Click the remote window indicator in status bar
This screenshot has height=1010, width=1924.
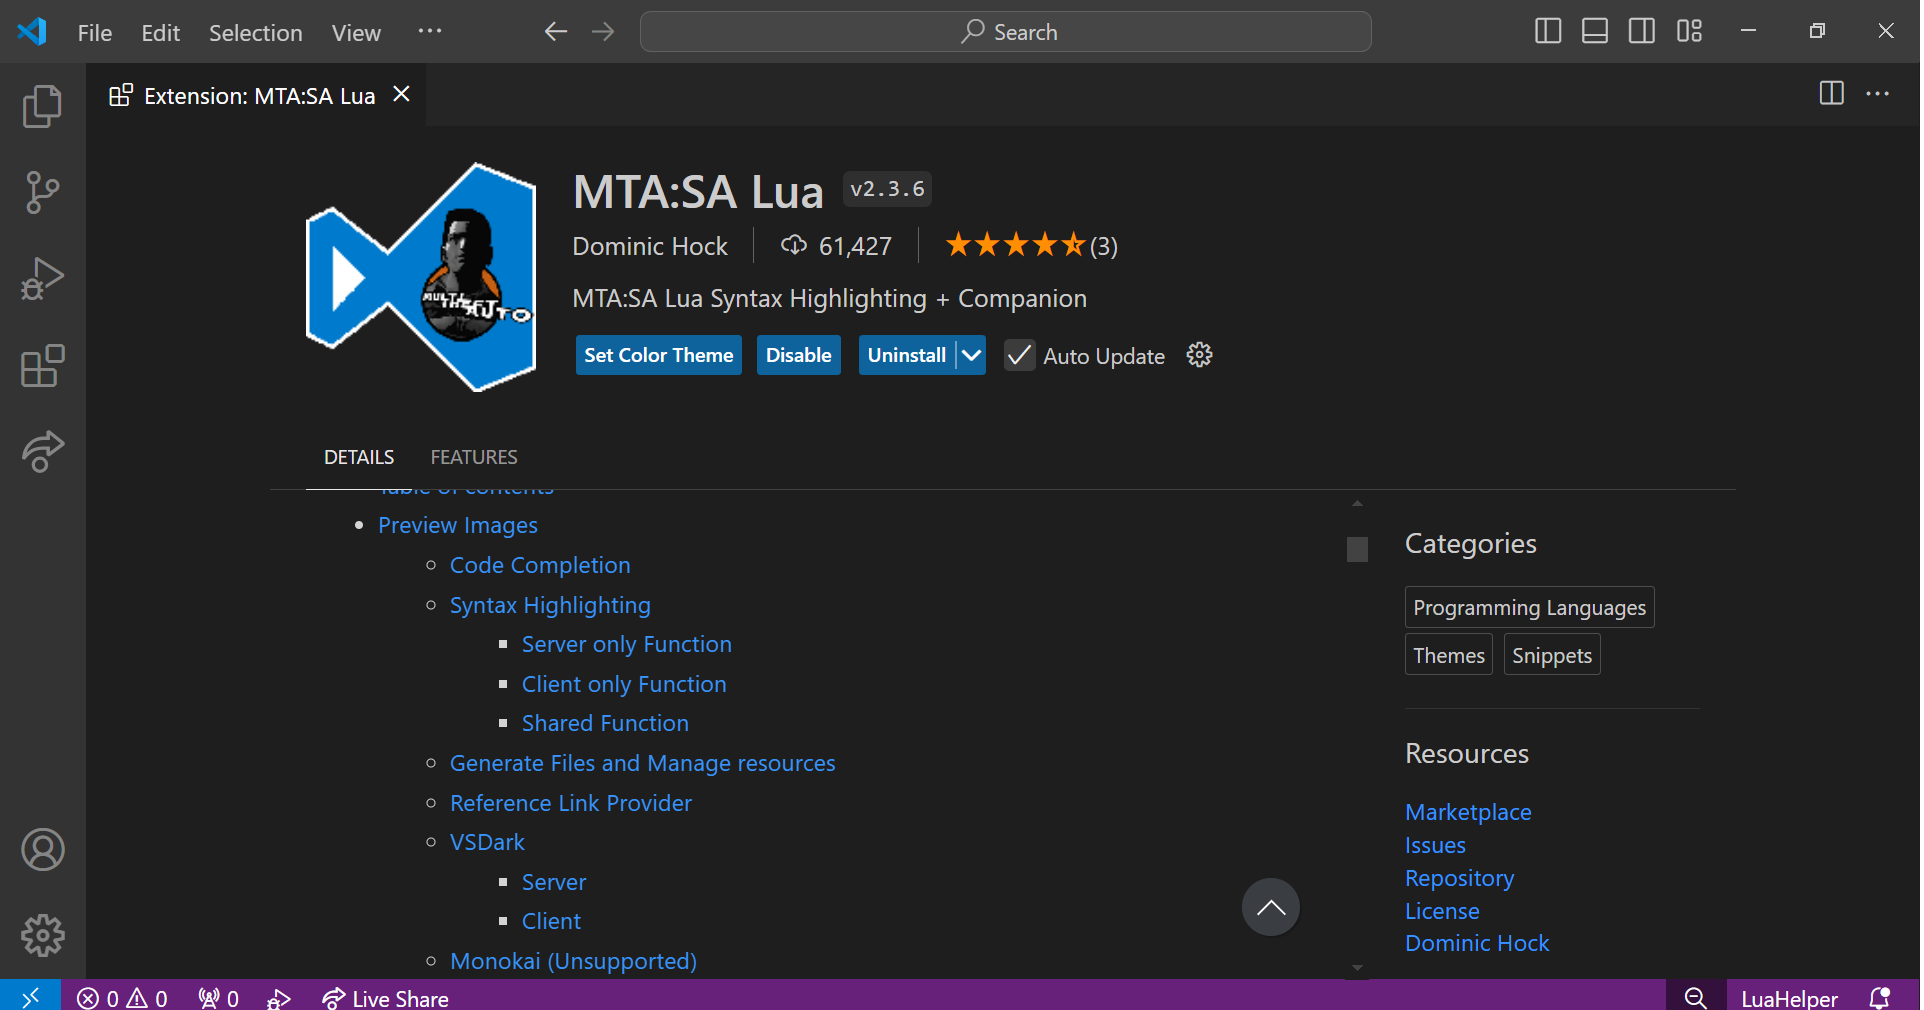(30, 997)
